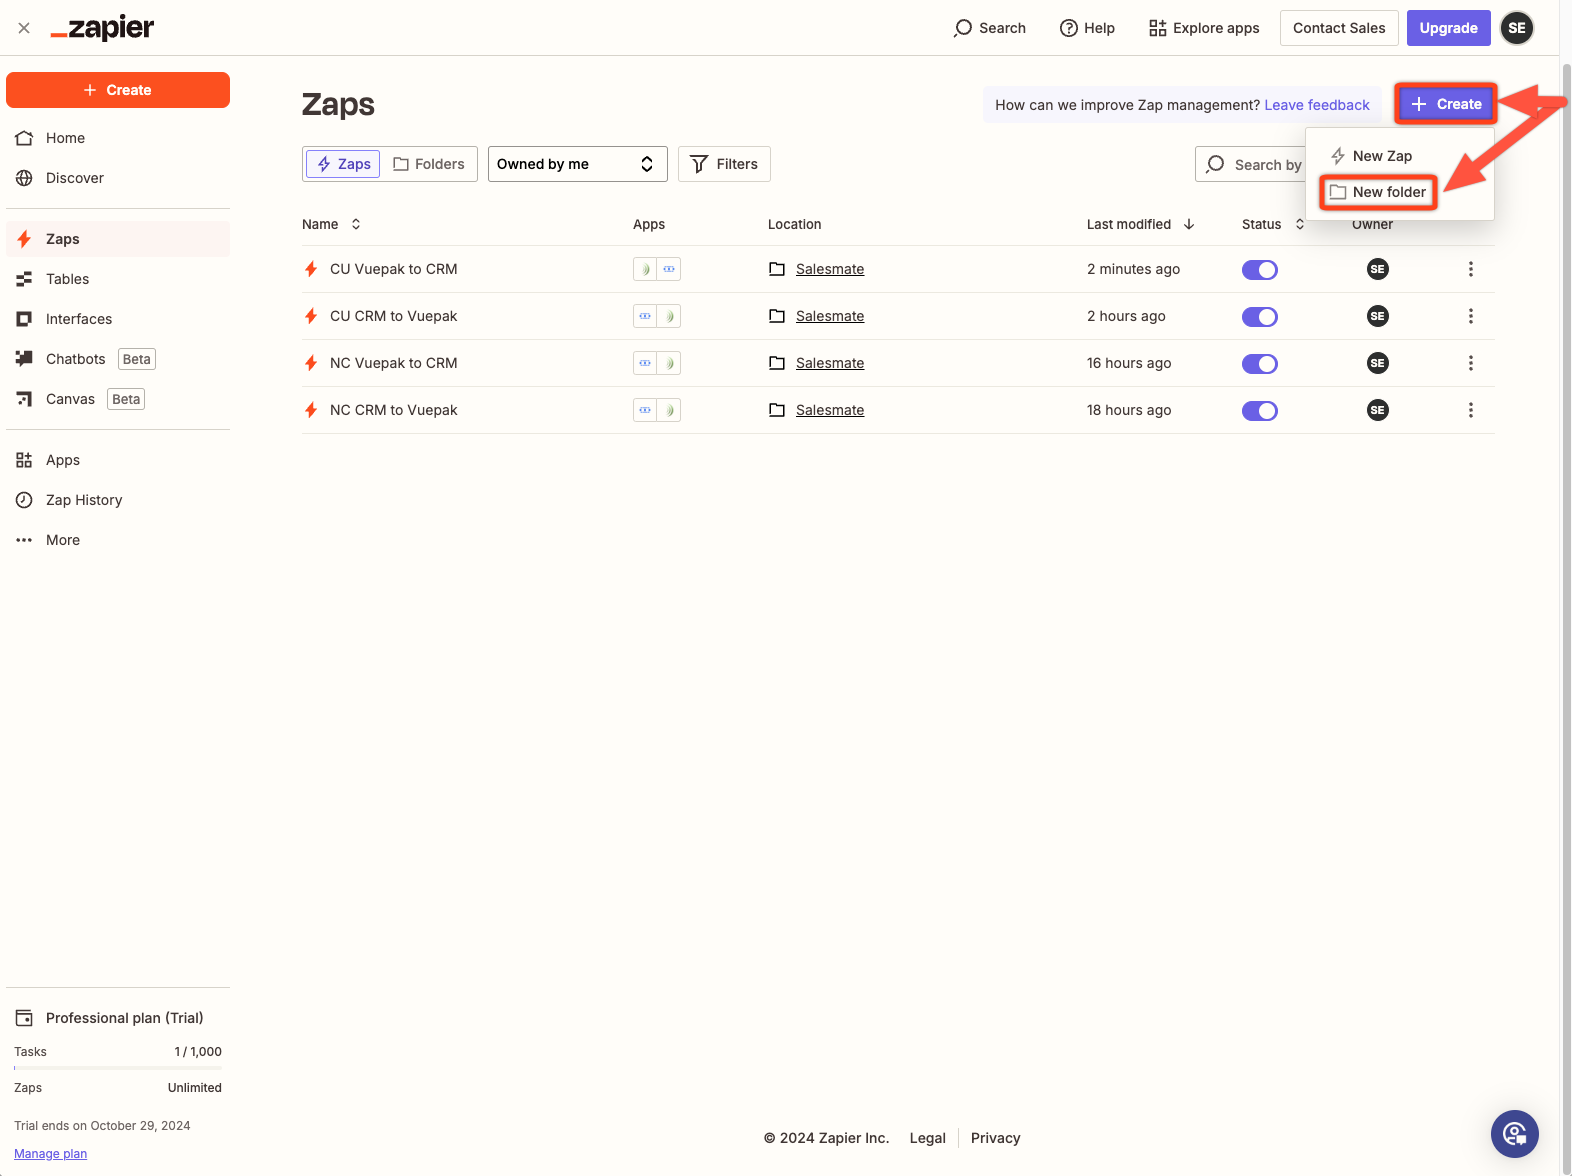The image size is (1572, 1176).
Task: Click the Discover globe icon
Action: [24, 178]
